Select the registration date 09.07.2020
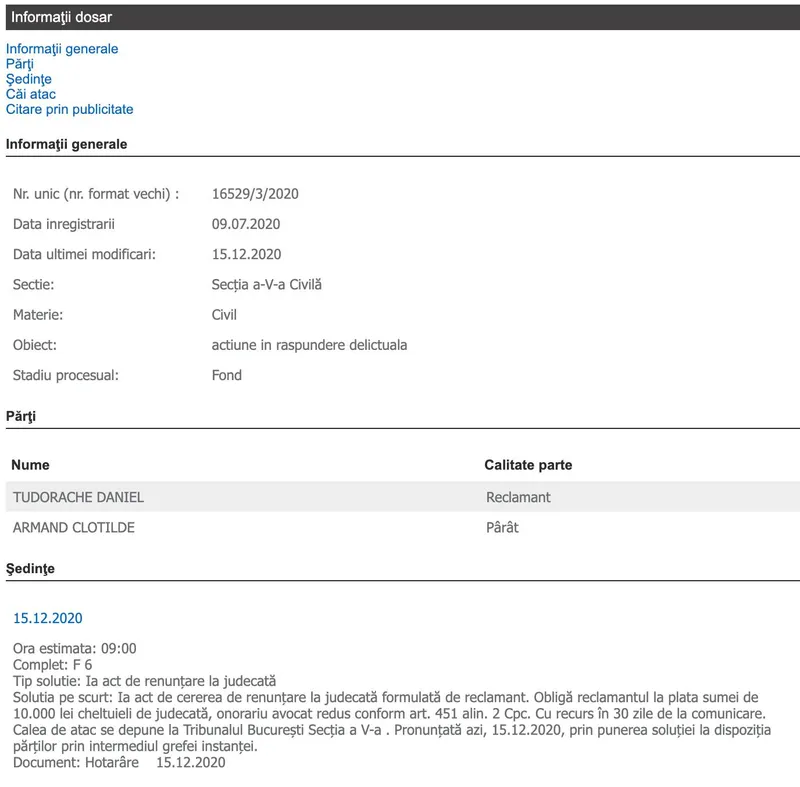This screenshot has width=800, height=787. [x=246, y=224]
